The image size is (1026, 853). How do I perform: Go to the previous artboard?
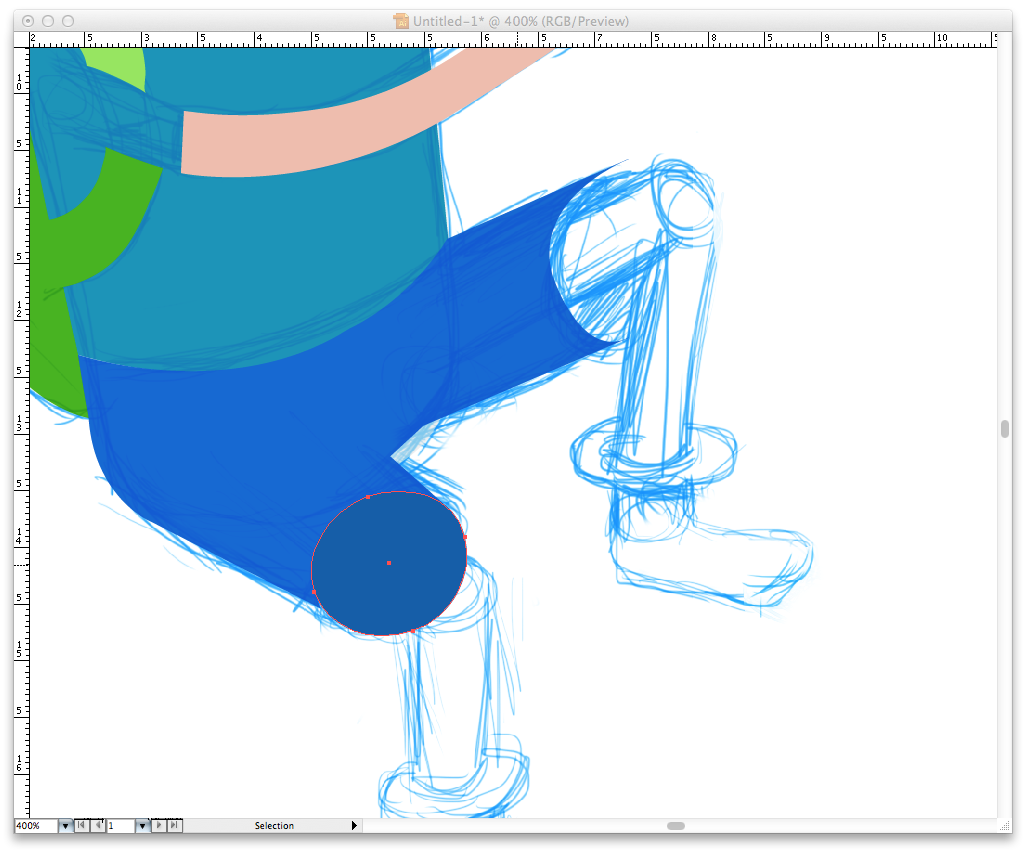[97, 826]
